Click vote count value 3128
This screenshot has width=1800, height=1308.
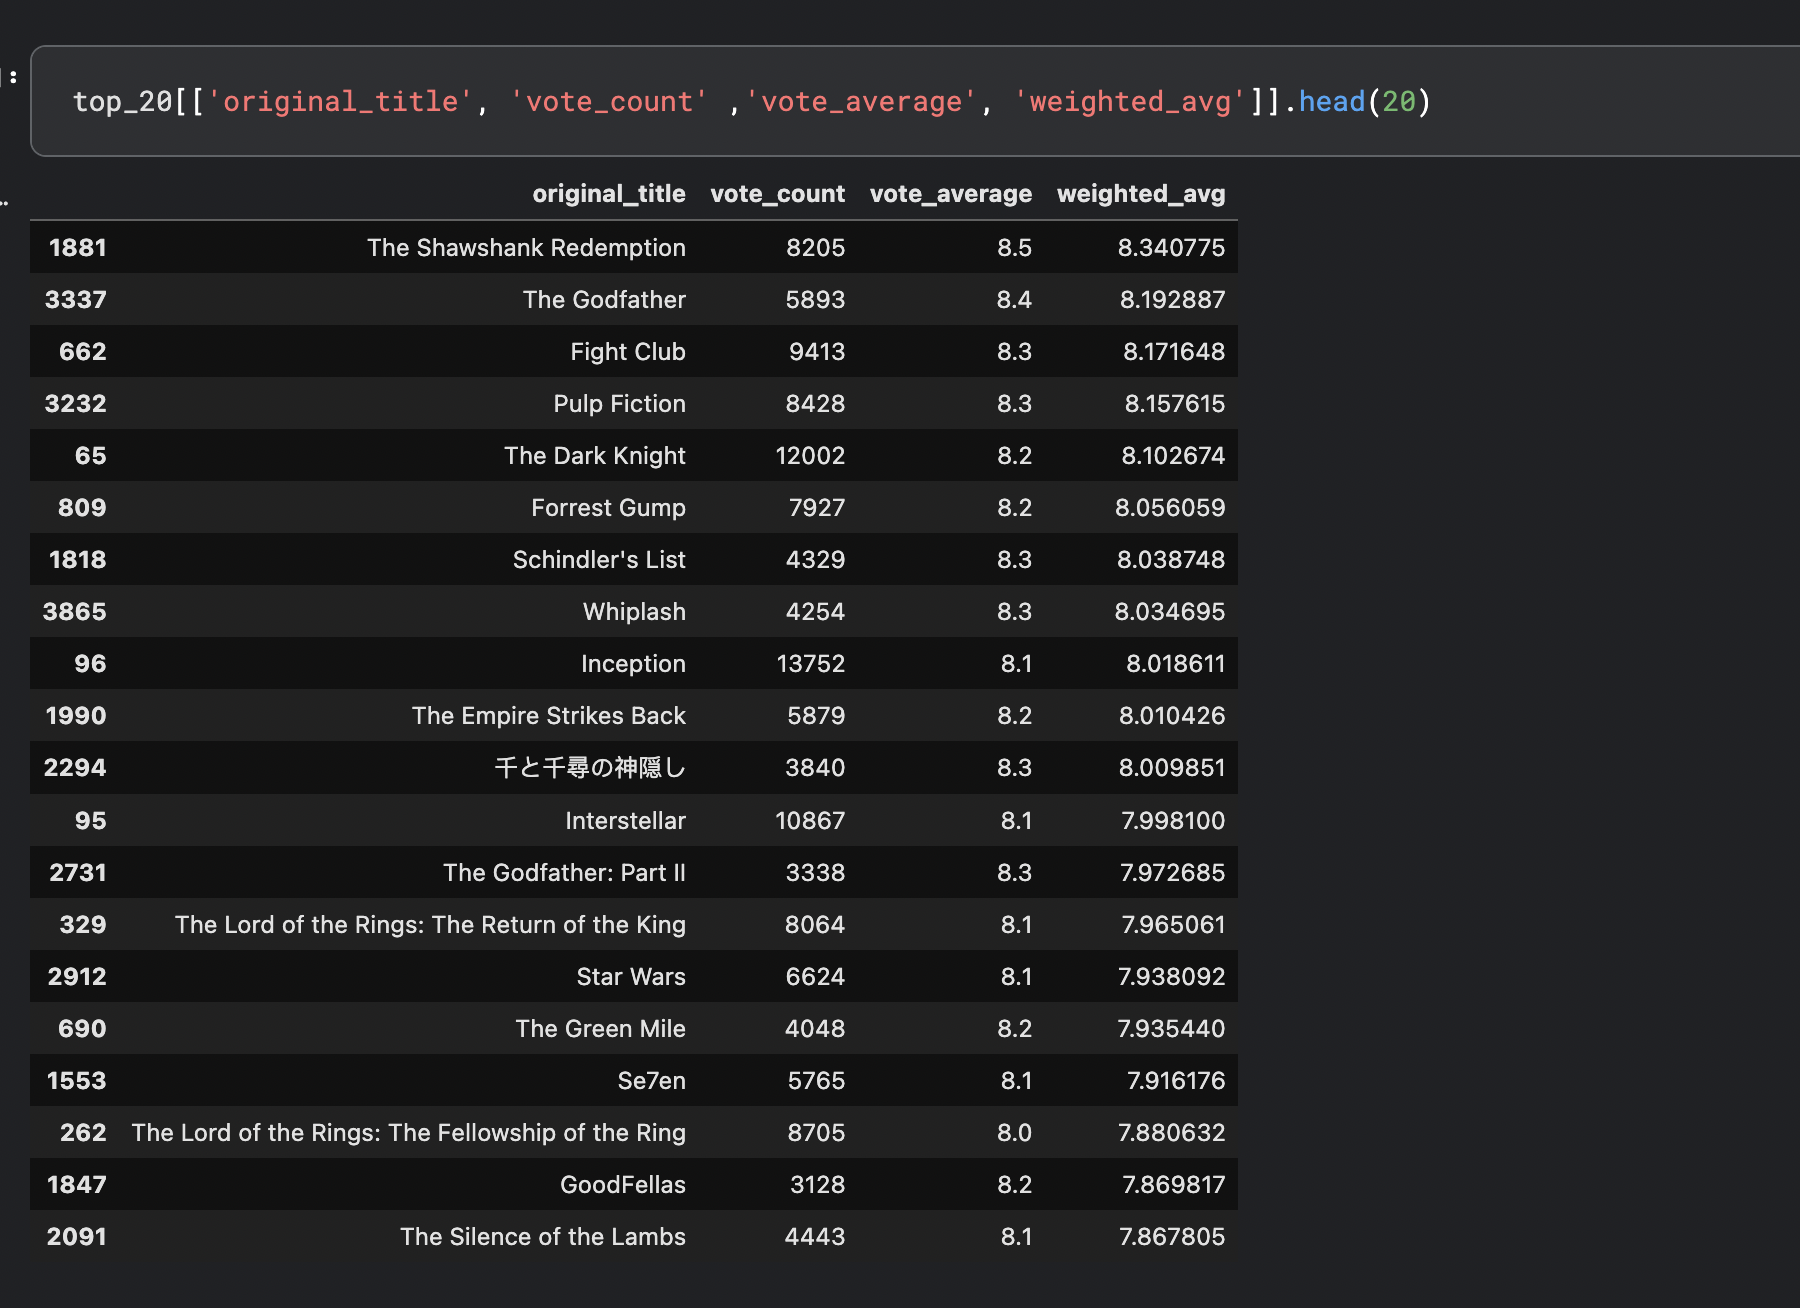[817, 1184]
